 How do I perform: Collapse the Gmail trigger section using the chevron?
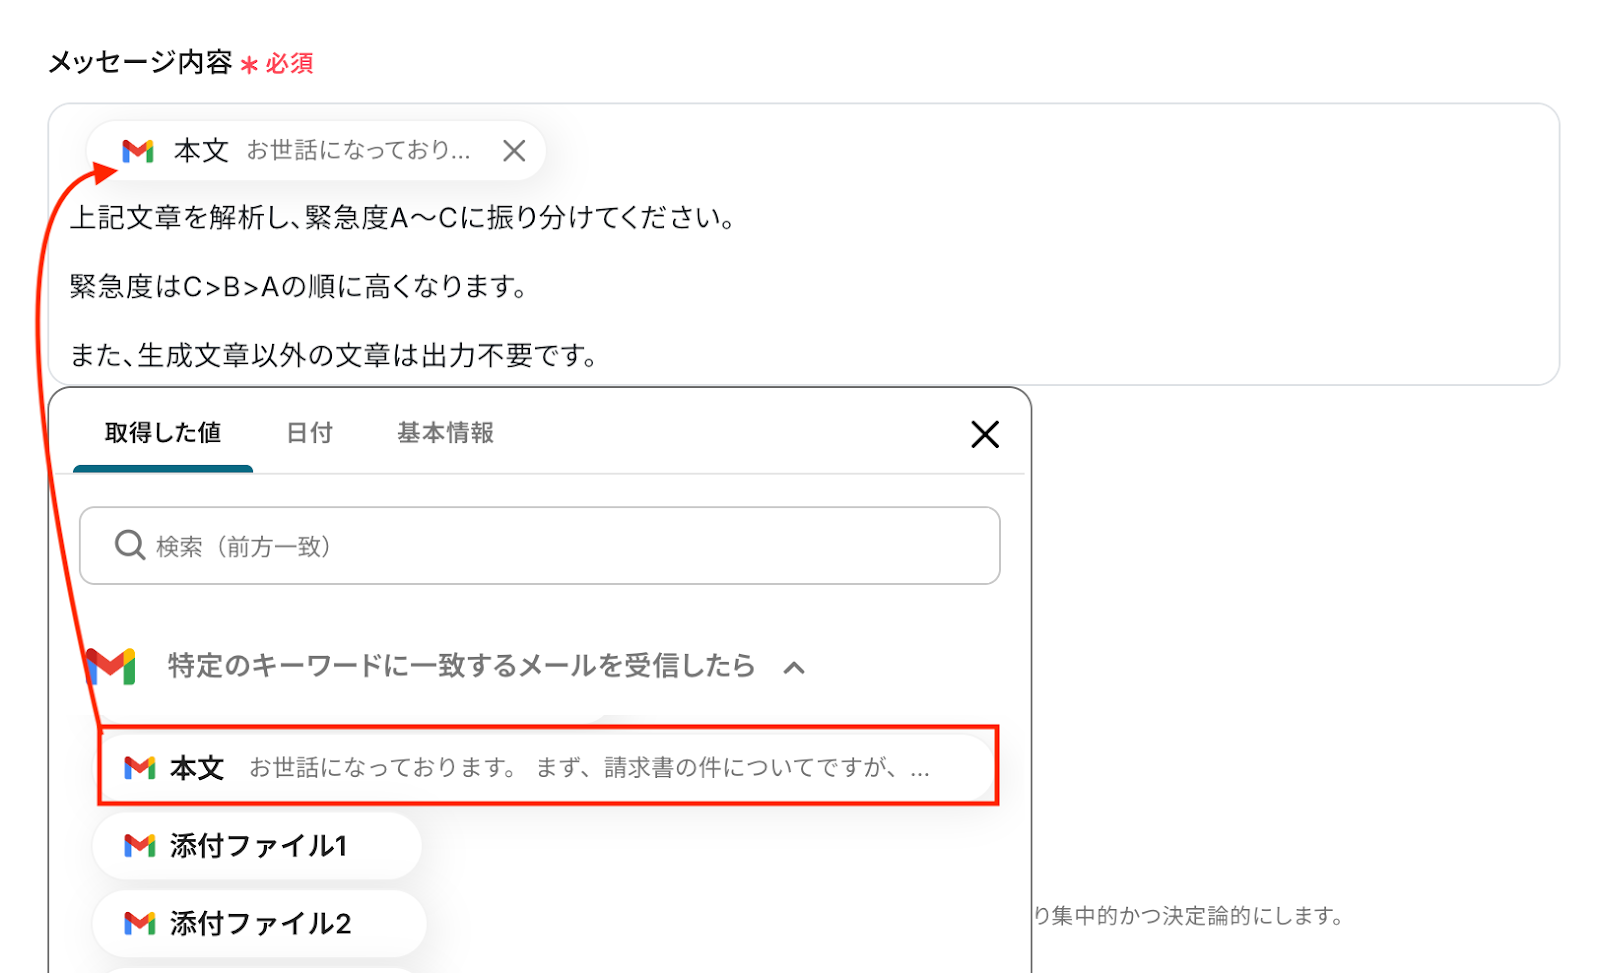point(794,667)
